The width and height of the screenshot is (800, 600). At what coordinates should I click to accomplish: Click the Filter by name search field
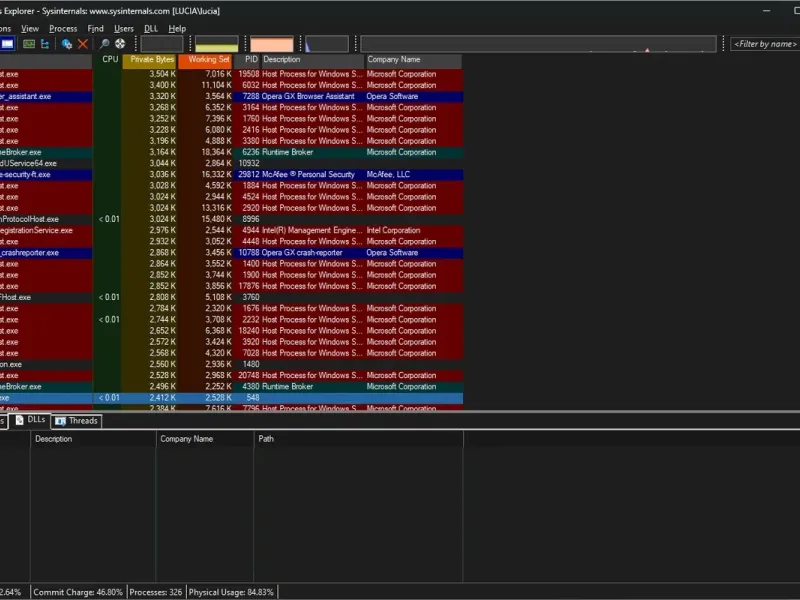(x=764, y=44)
